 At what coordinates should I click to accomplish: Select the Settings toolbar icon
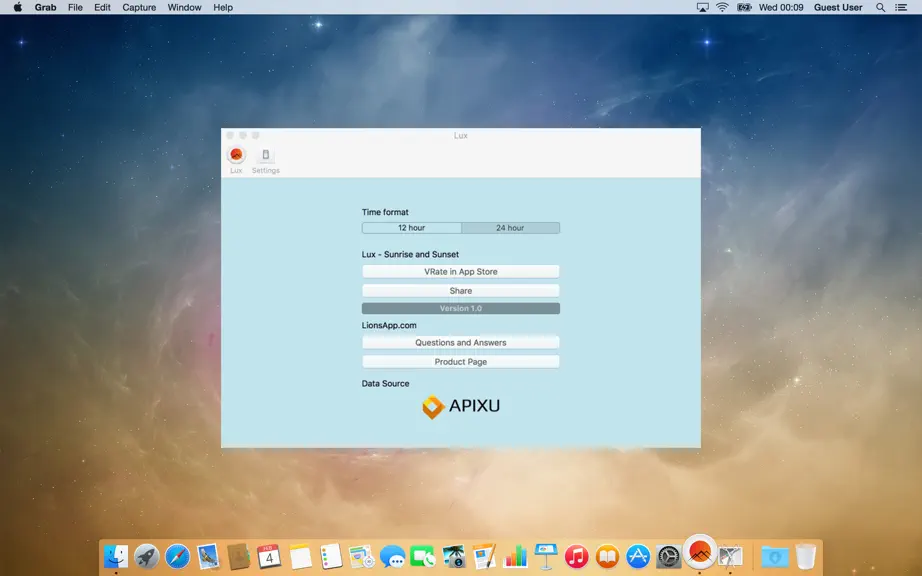(266, 160)
